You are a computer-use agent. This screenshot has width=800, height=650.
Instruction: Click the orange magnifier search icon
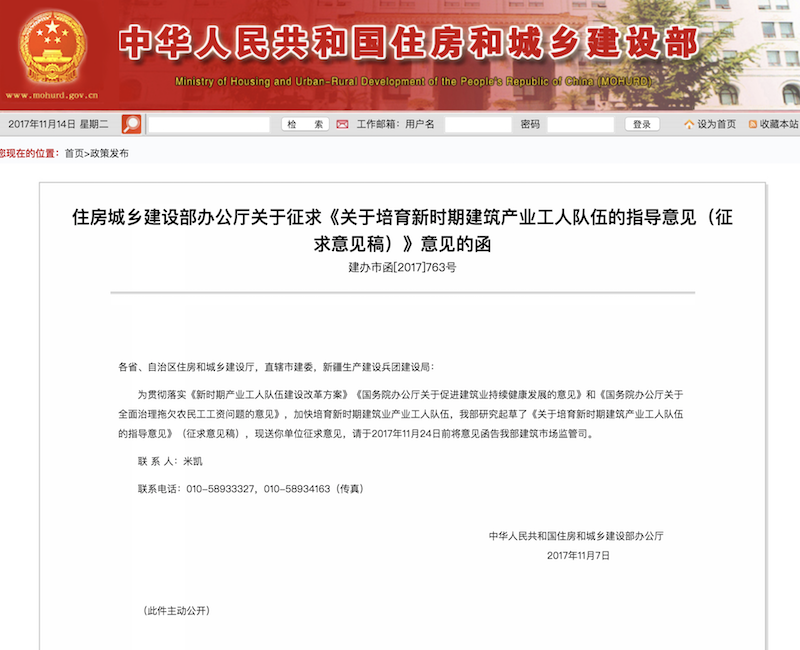pos(131,124)
